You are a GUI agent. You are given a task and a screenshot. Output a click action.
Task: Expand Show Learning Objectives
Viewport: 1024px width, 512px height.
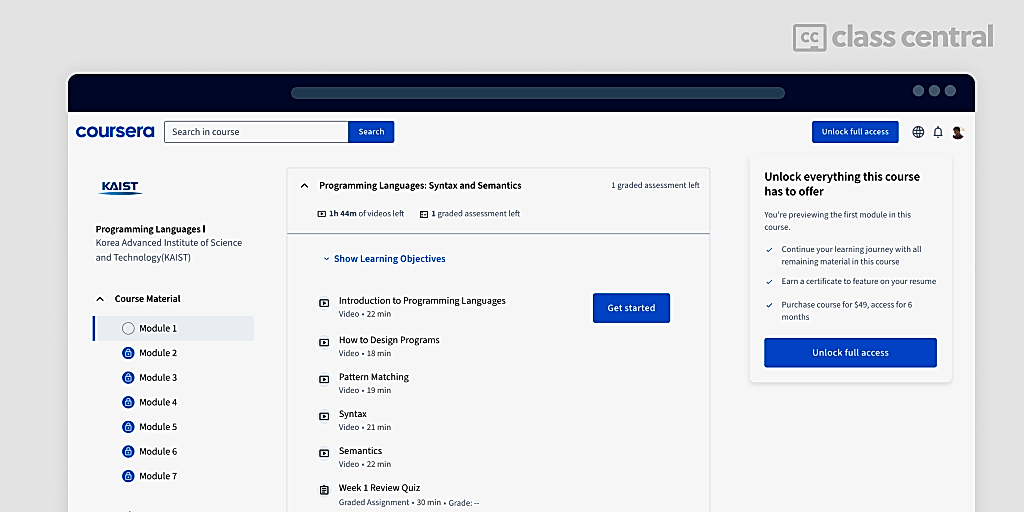(384, 259)
